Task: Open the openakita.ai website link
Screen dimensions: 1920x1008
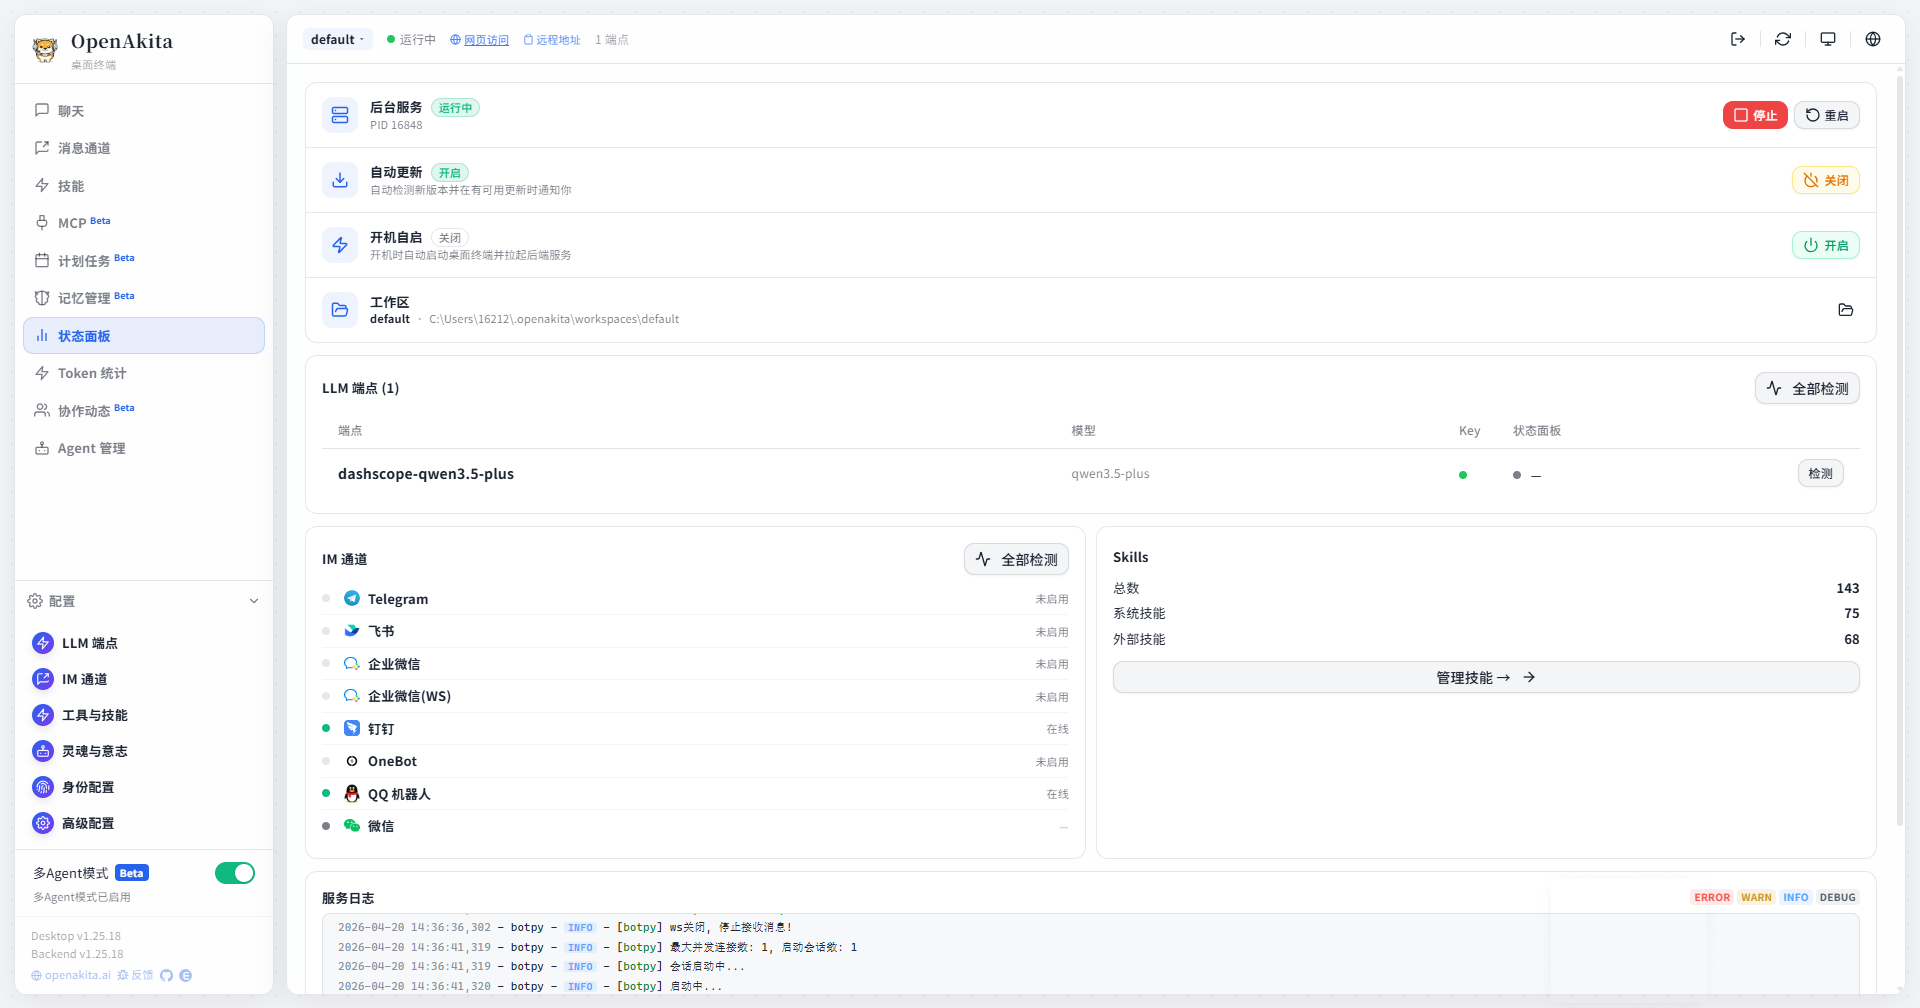Action: pos(71,975)
